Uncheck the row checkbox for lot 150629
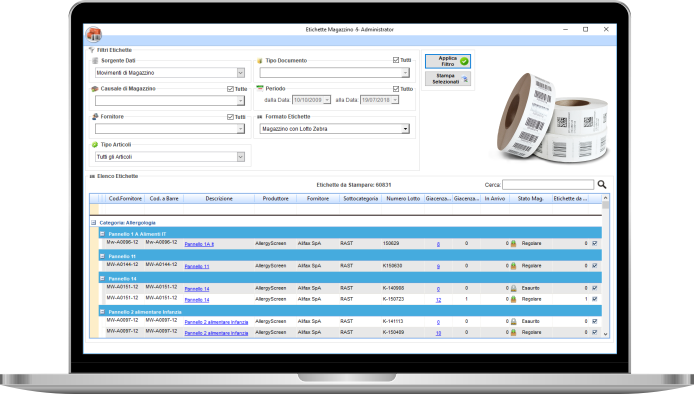Screen dimensions: 694x394 (594, 243)
